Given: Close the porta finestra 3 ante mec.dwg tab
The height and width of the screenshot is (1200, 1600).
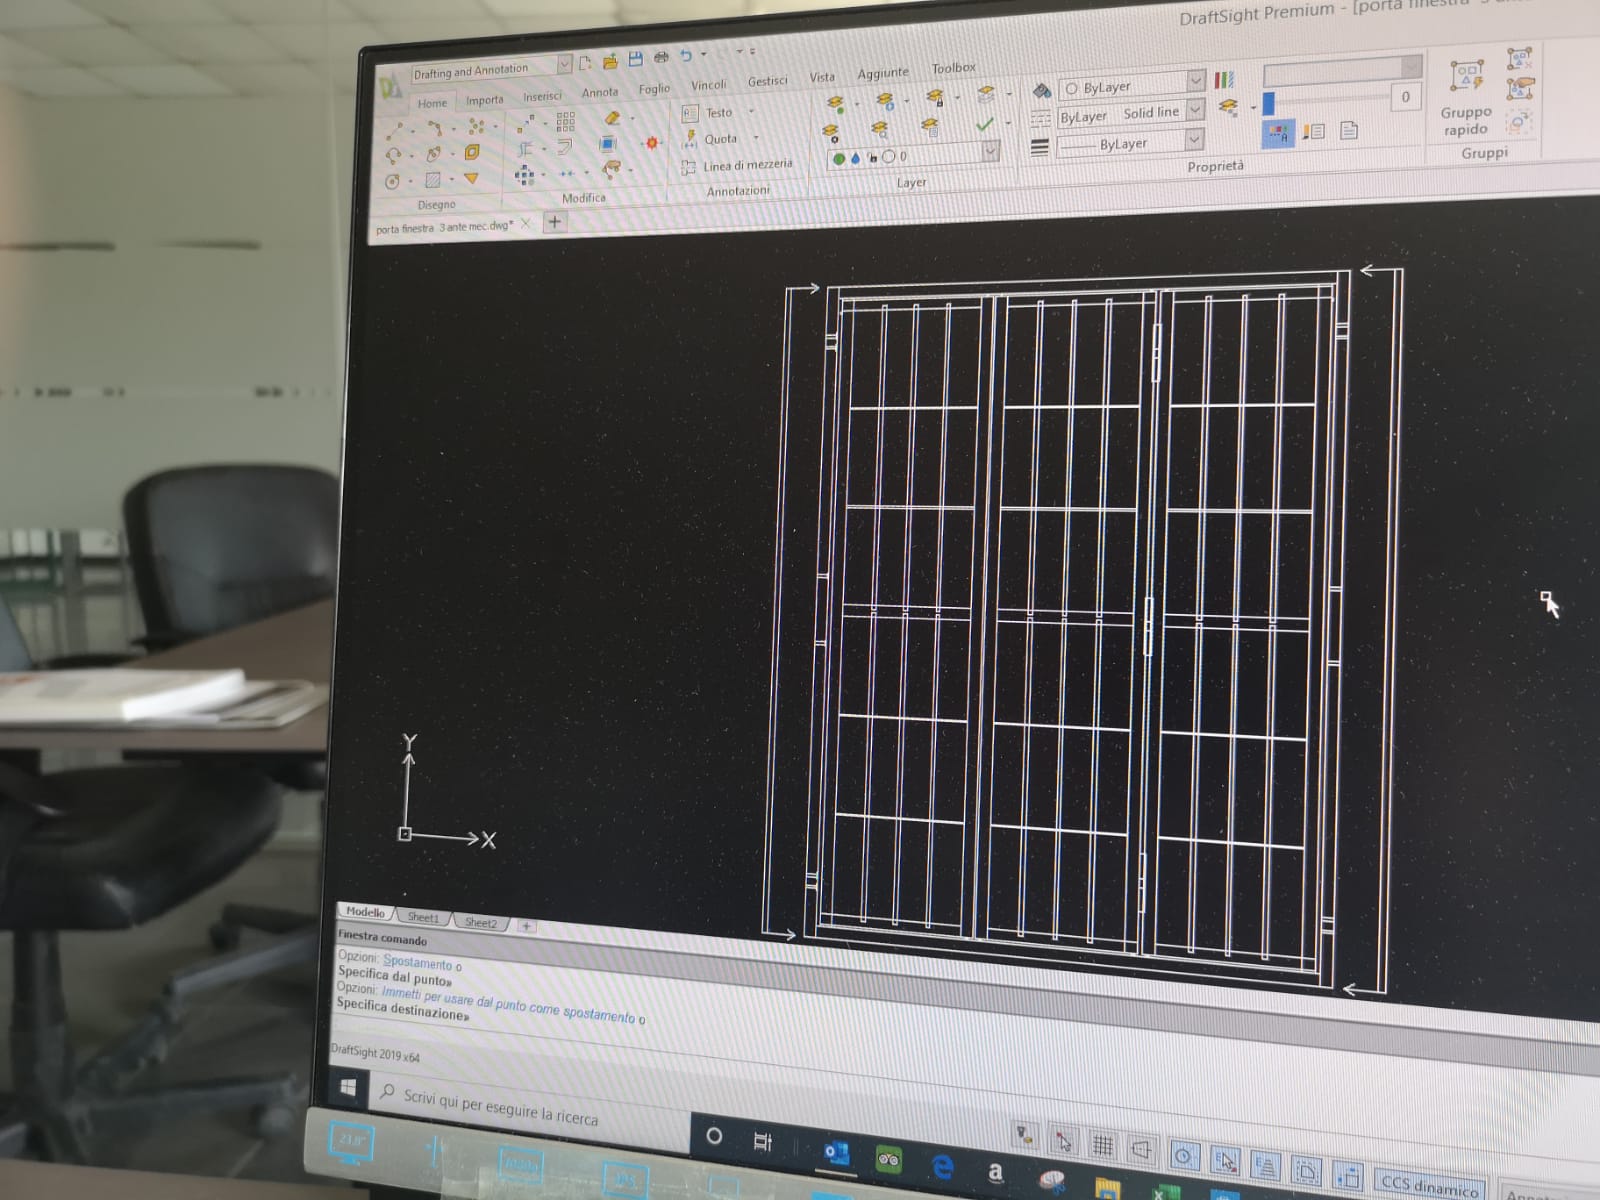Looking at the screenshot, I should coord(526,223).
